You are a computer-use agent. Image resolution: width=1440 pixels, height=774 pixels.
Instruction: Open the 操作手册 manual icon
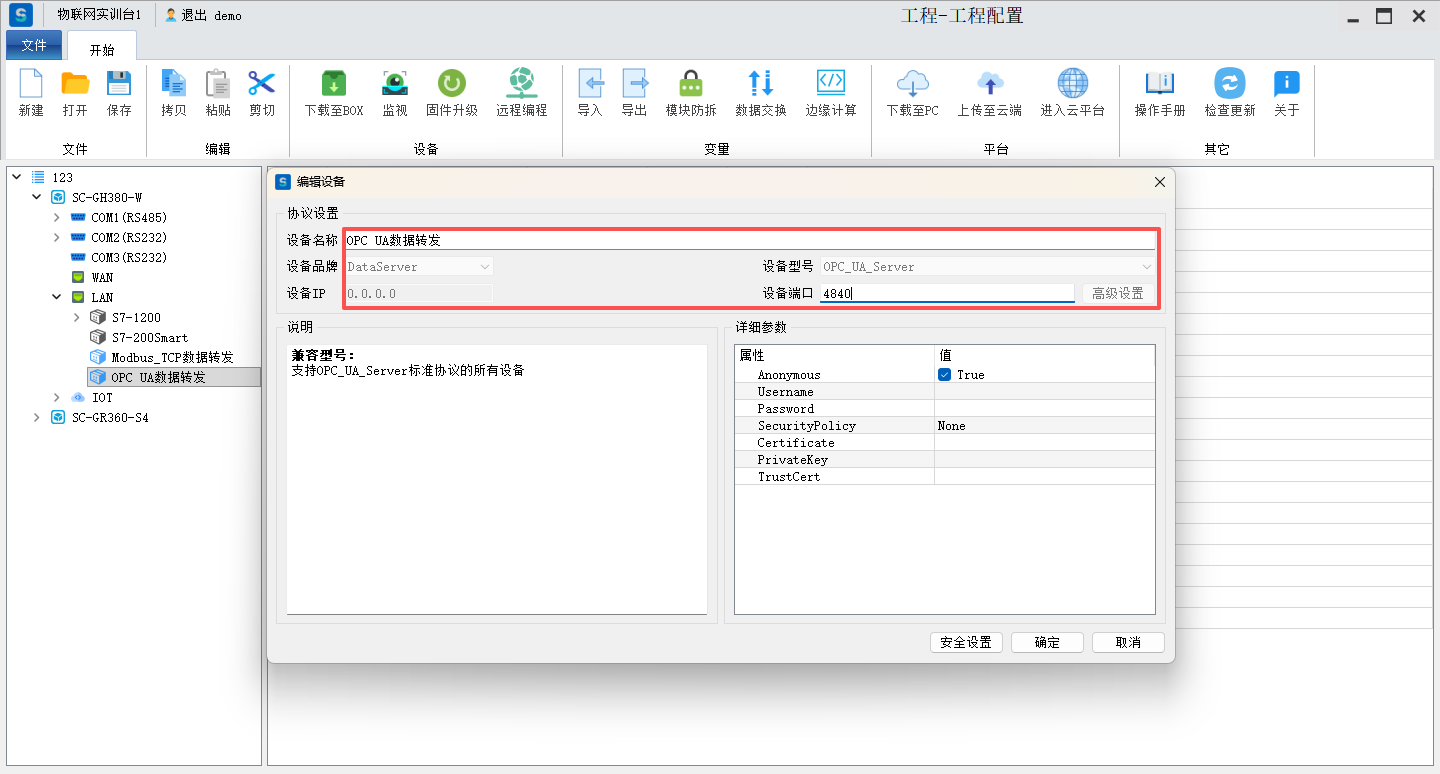pos(1159,84)
